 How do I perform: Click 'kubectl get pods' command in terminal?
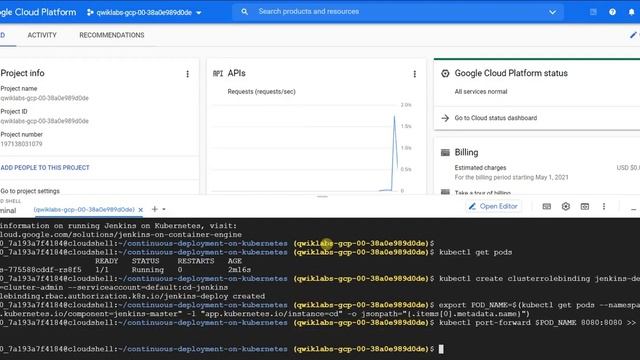click(476, 252)
